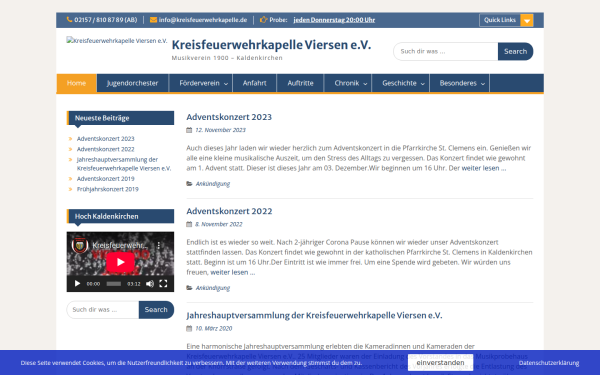600x375 pixels.
Task: Open the Anfahrt menu item
Action: pyautogui.click(x=254, y=83)
